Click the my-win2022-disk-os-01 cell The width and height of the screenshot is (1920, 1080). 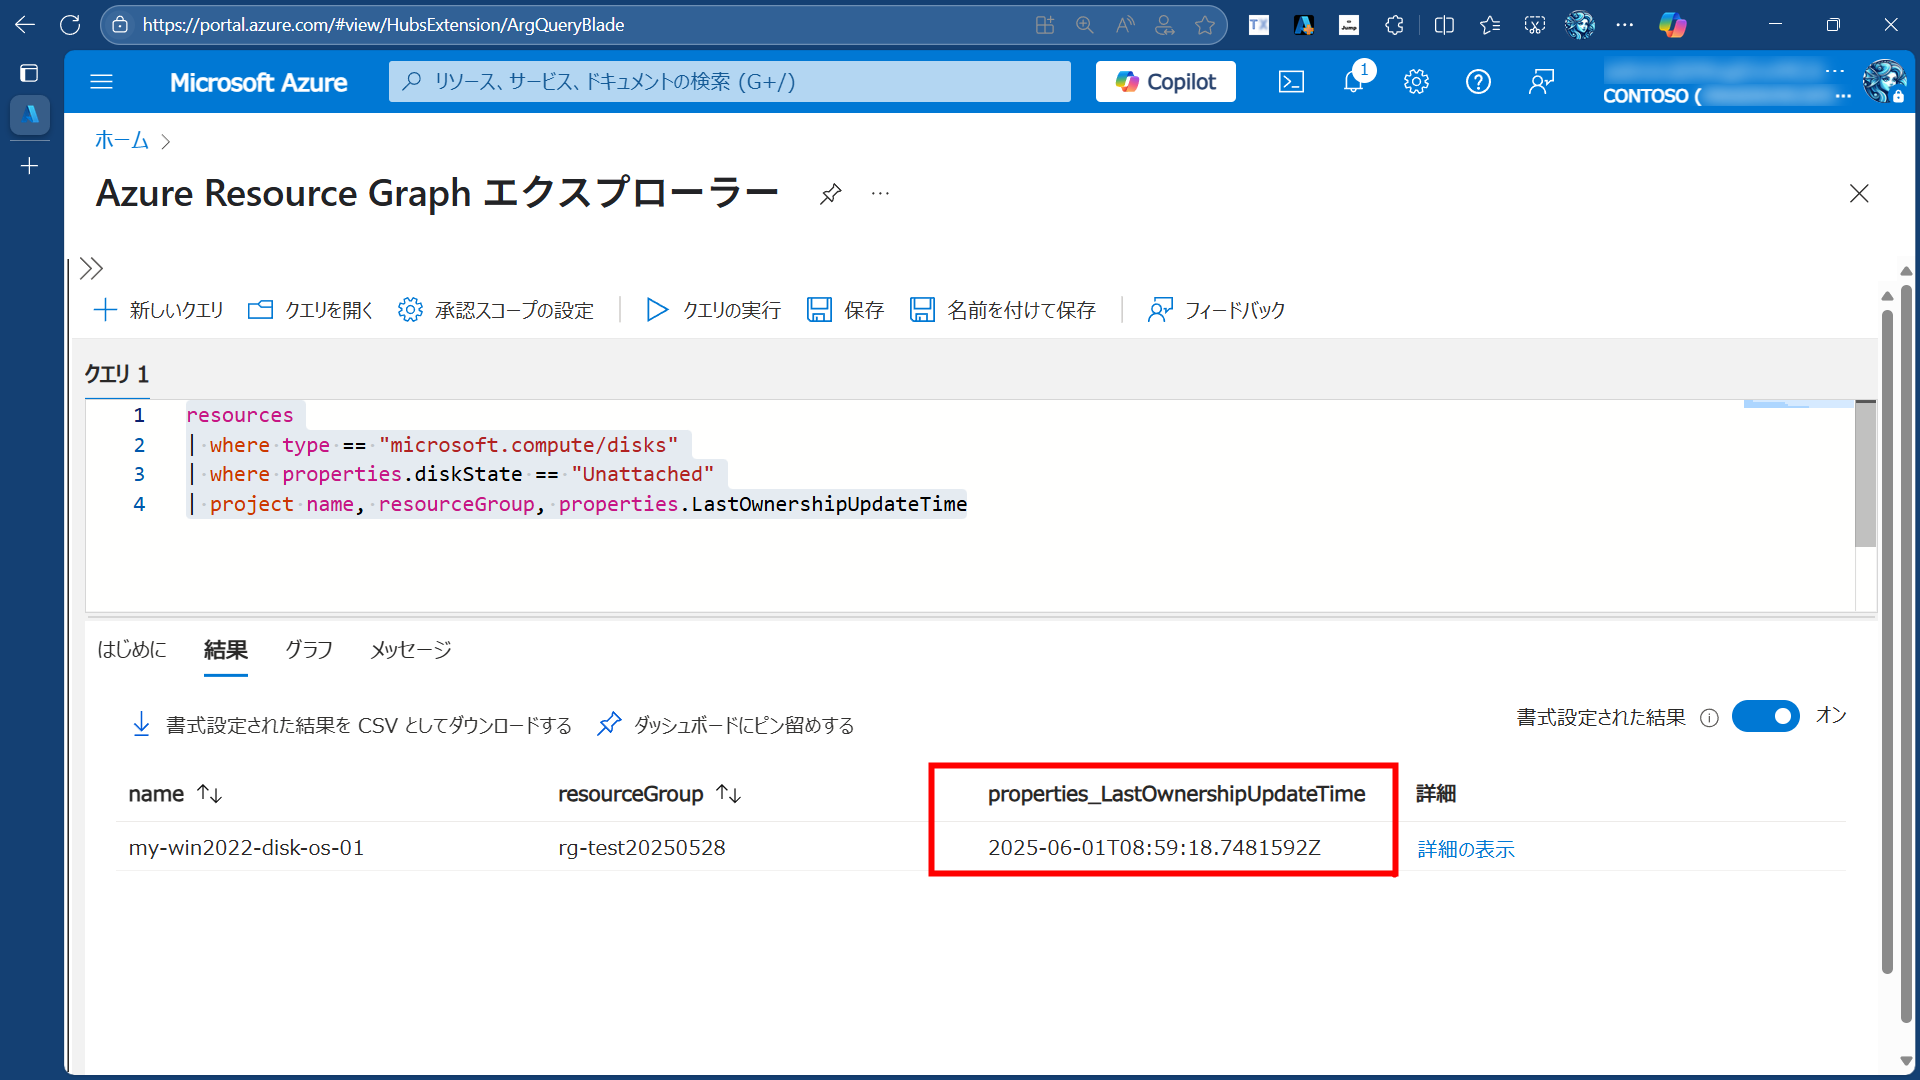246,848
